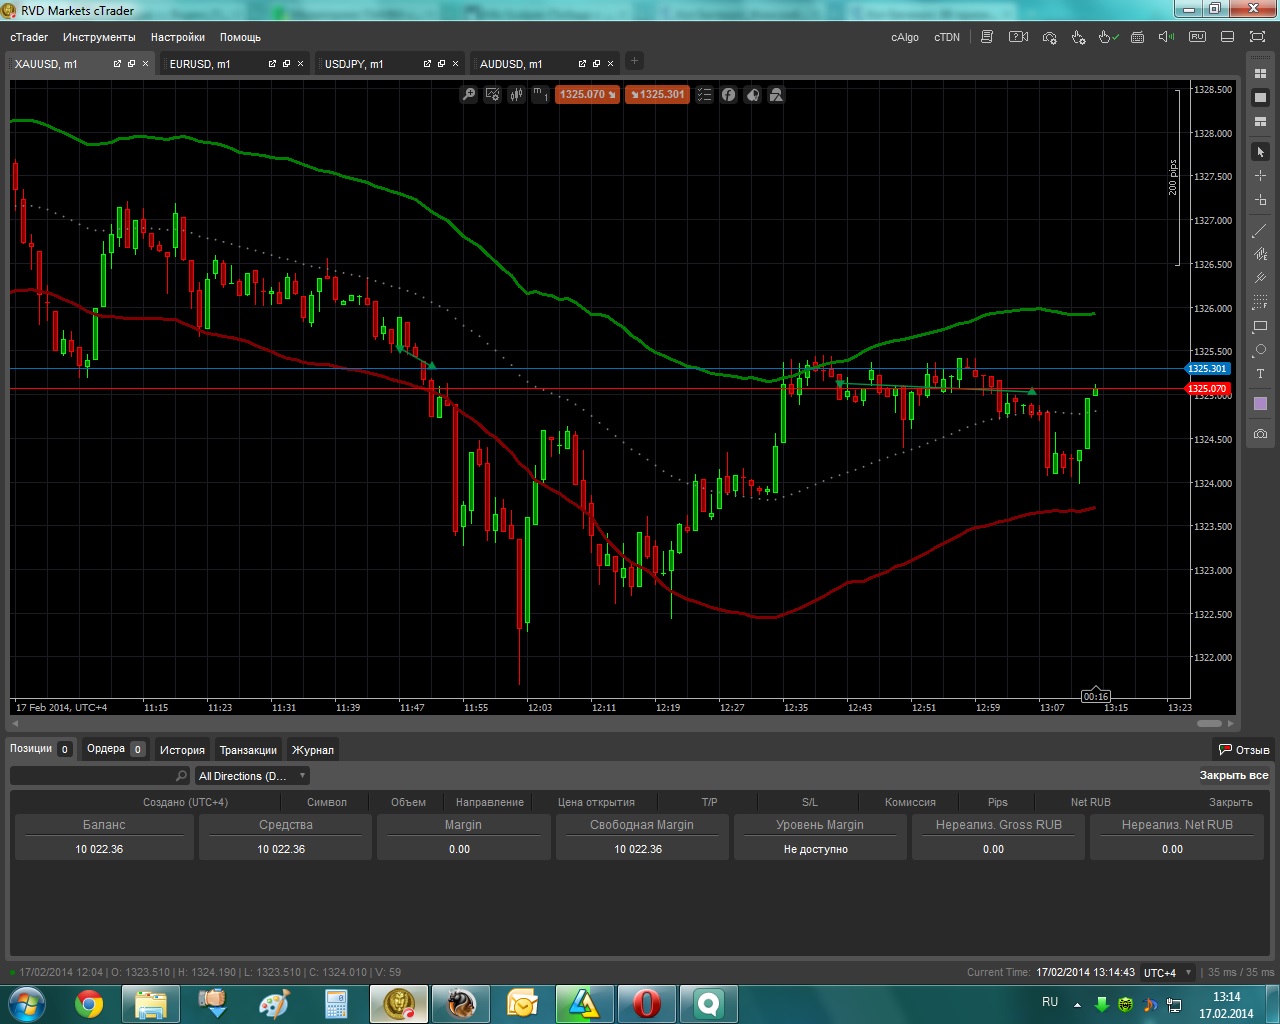Change language via RU icon
This screenshot has height=1024, width=1280.
[1197, 37]
